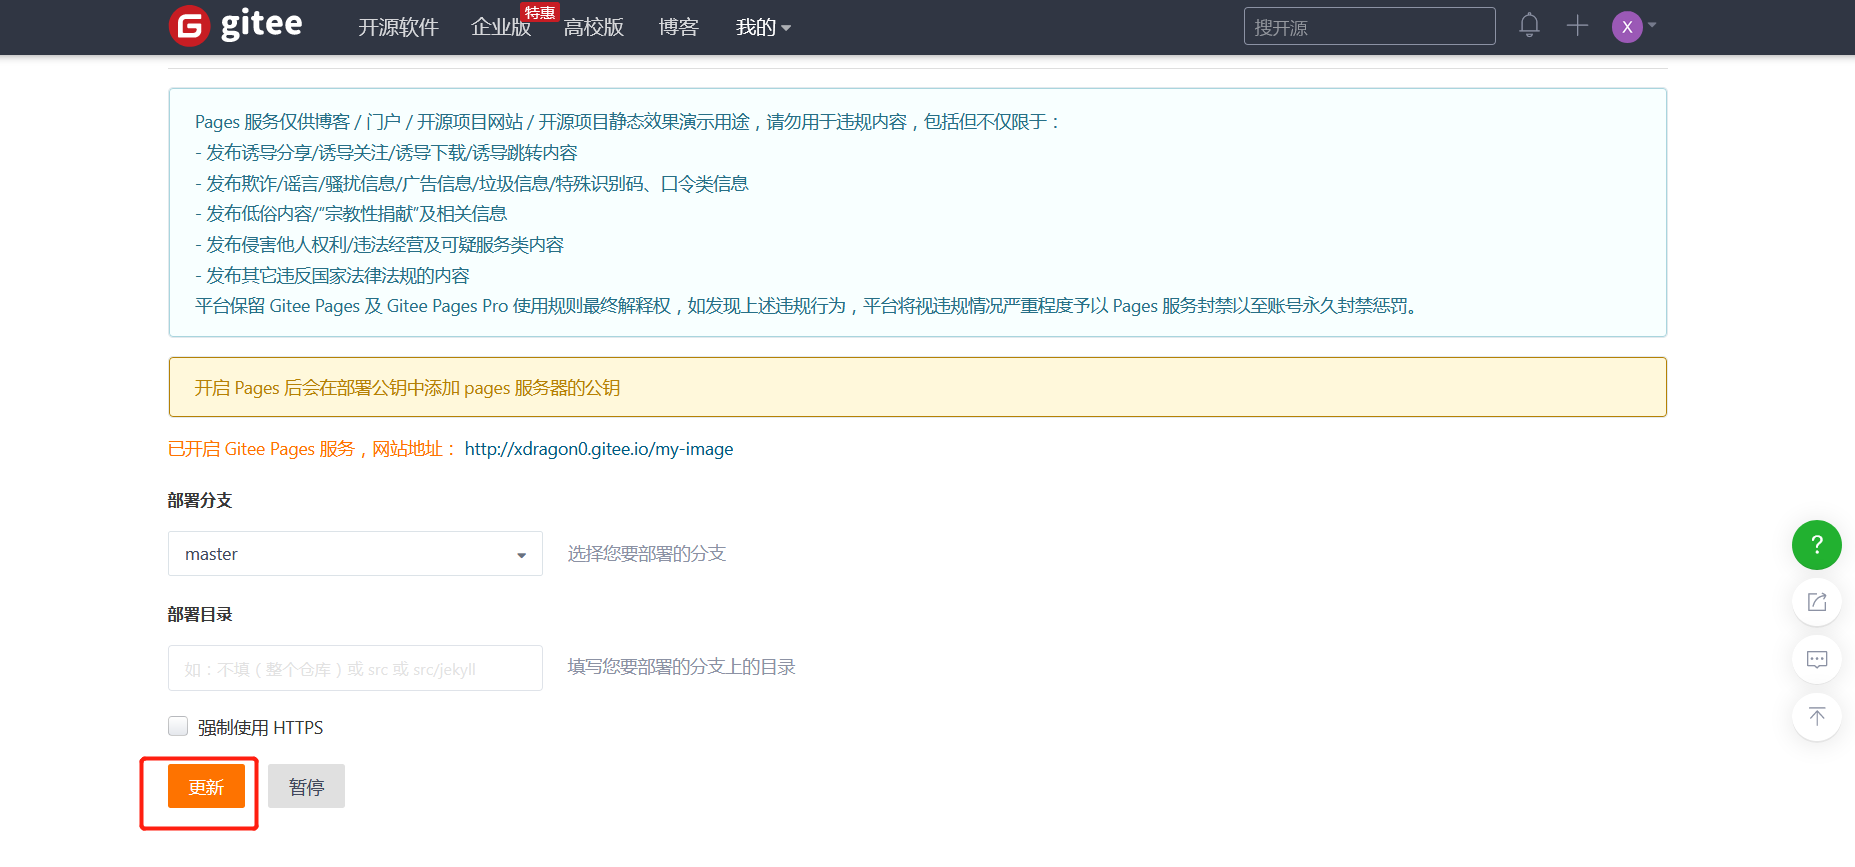This screenshot has height=867, width=1855.
Task: Click the orange 更新 button
Action: [206, 786]
